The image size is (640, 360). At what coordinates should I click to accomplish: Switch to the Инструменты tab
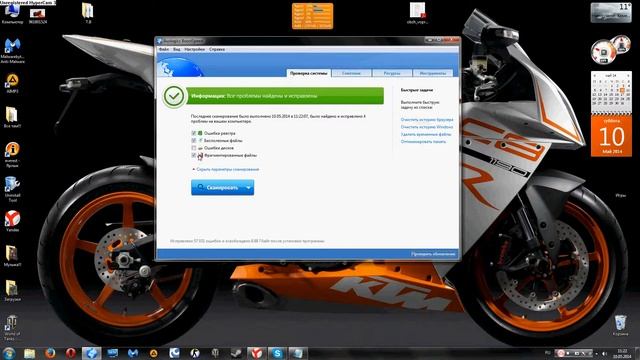(x=433, y=73)
